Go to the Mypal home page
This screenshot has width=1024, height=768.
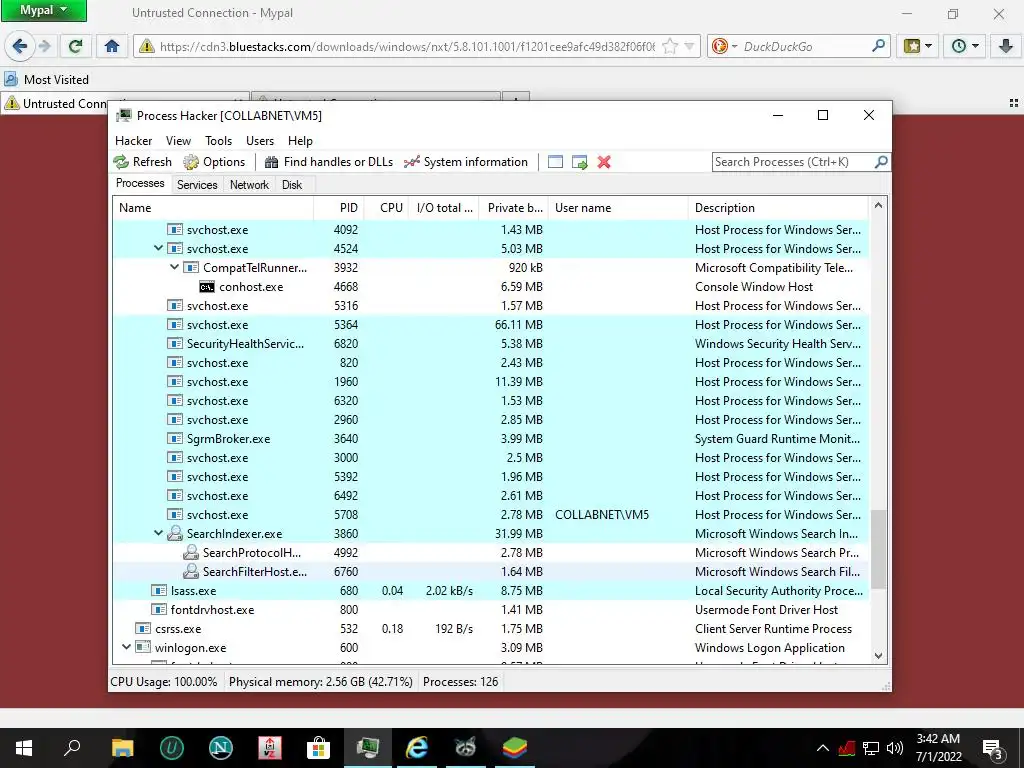pos(112,46)
